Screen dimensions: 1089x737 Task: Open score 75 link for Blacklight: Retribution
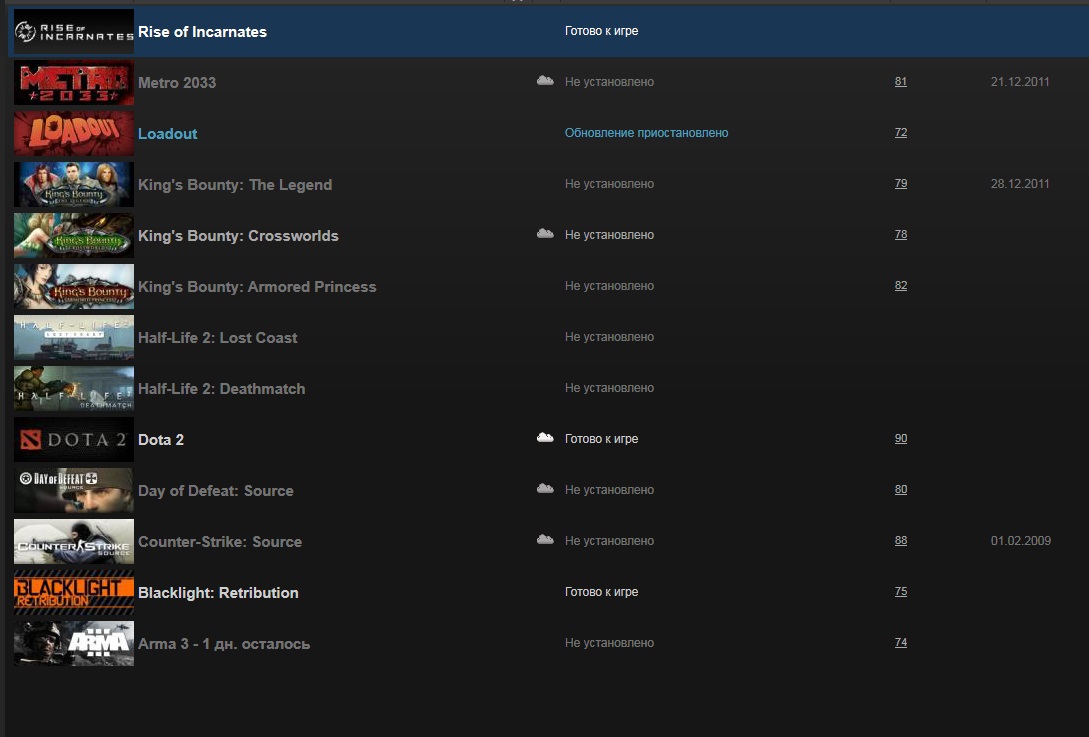coord(901,592)
